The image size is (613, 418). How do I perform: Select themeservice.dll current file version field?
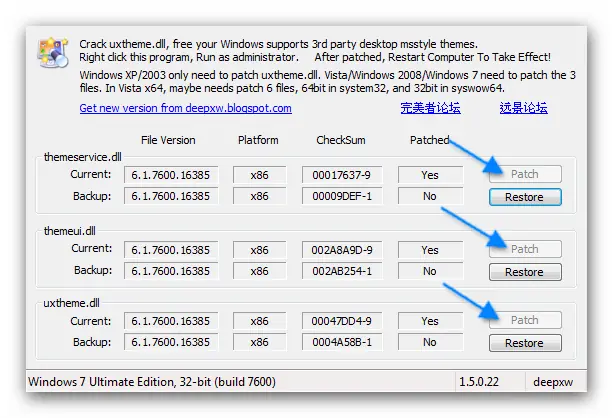tap(171, 175)
